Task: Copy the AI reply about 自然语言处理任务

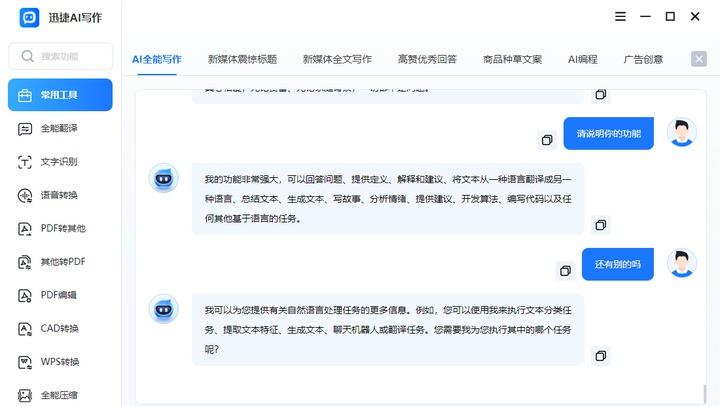Action: pos(600,356)
